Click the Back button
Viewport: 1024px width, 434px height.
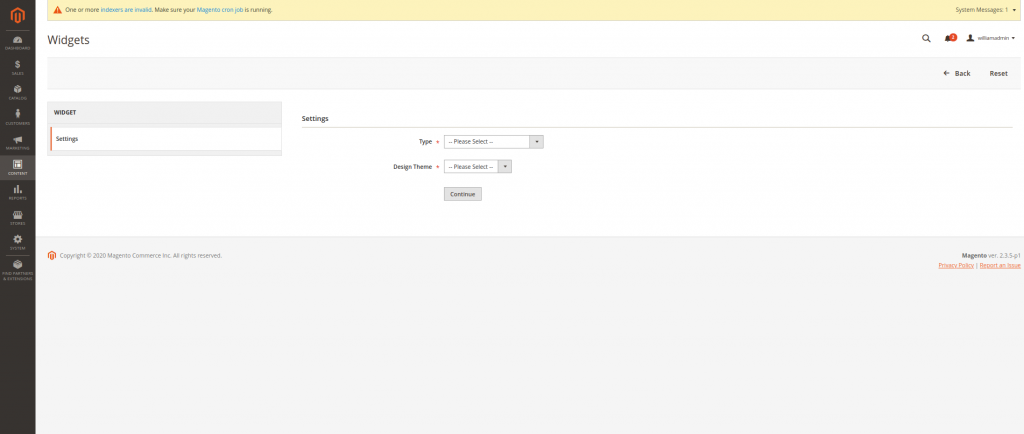tap(957, 73)
